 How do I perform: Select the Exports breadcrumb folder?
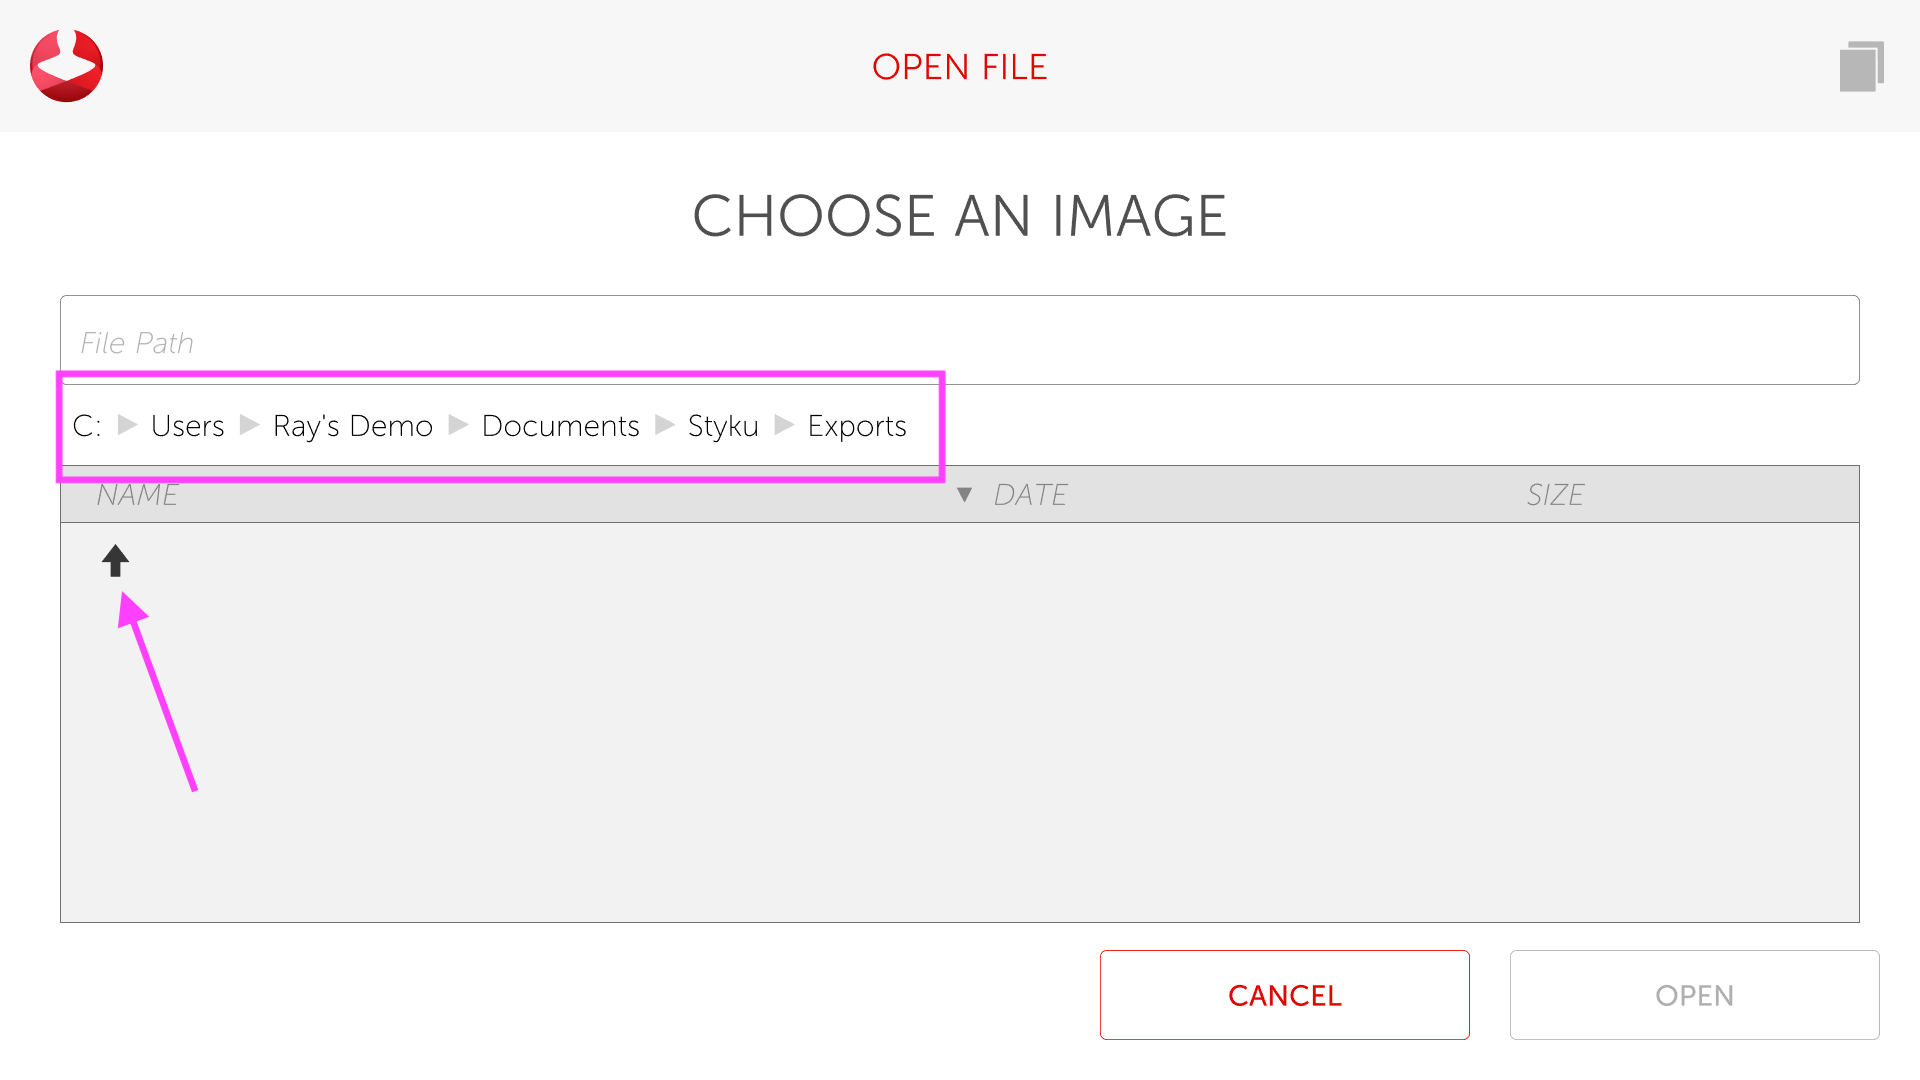point(857,426)
